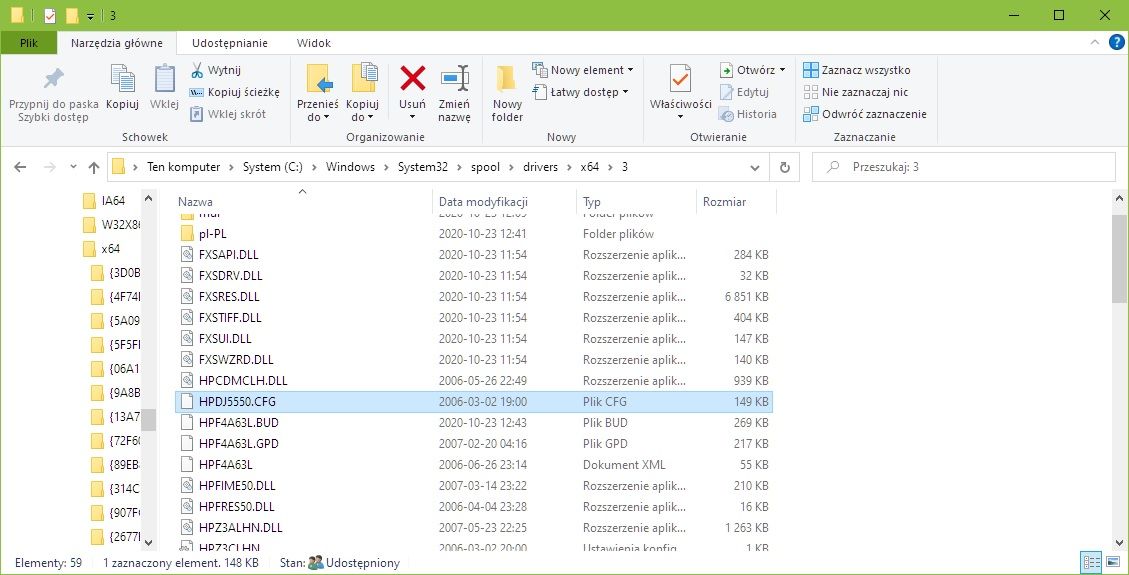Rename file with Zmień nazwę
This screenshot has height=575, width=1129.
[454, 94]
